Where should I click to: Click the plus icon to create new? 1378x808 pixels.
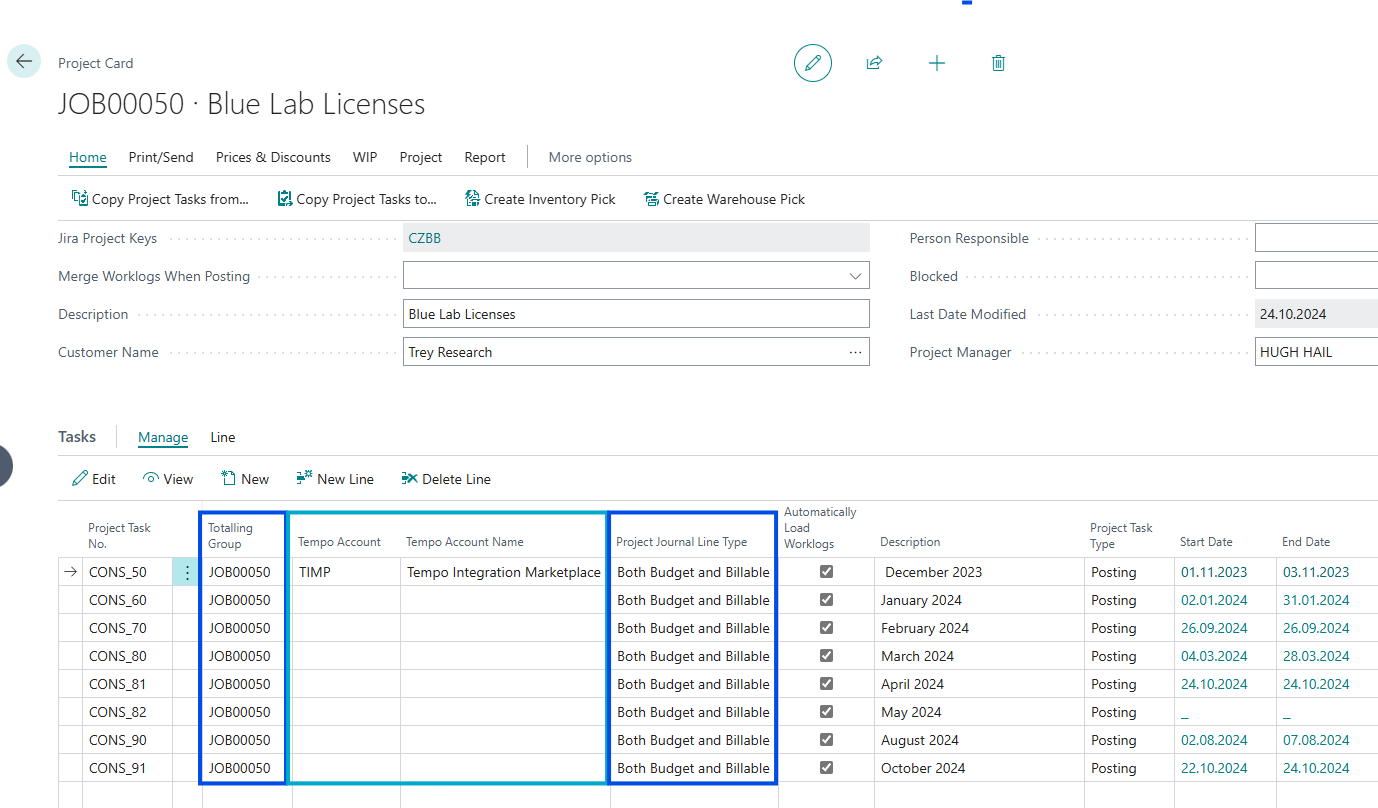936,63
